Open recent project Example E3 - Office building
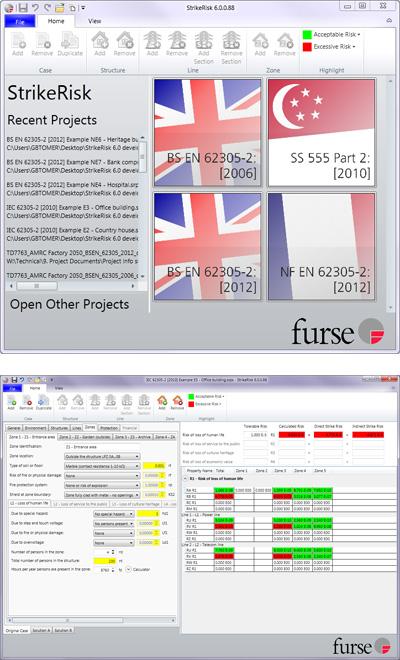The height and width of the screenshot is (660, 400). coord(72,211)
